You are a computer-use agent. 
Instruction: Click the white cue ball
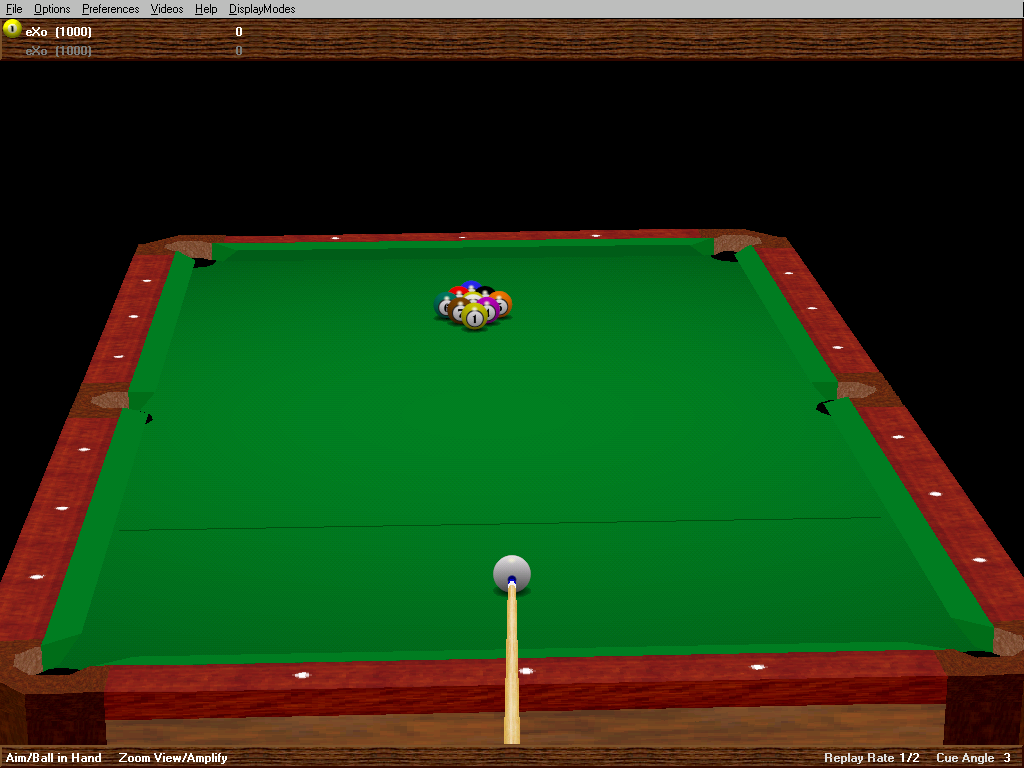tap(512, 573)
